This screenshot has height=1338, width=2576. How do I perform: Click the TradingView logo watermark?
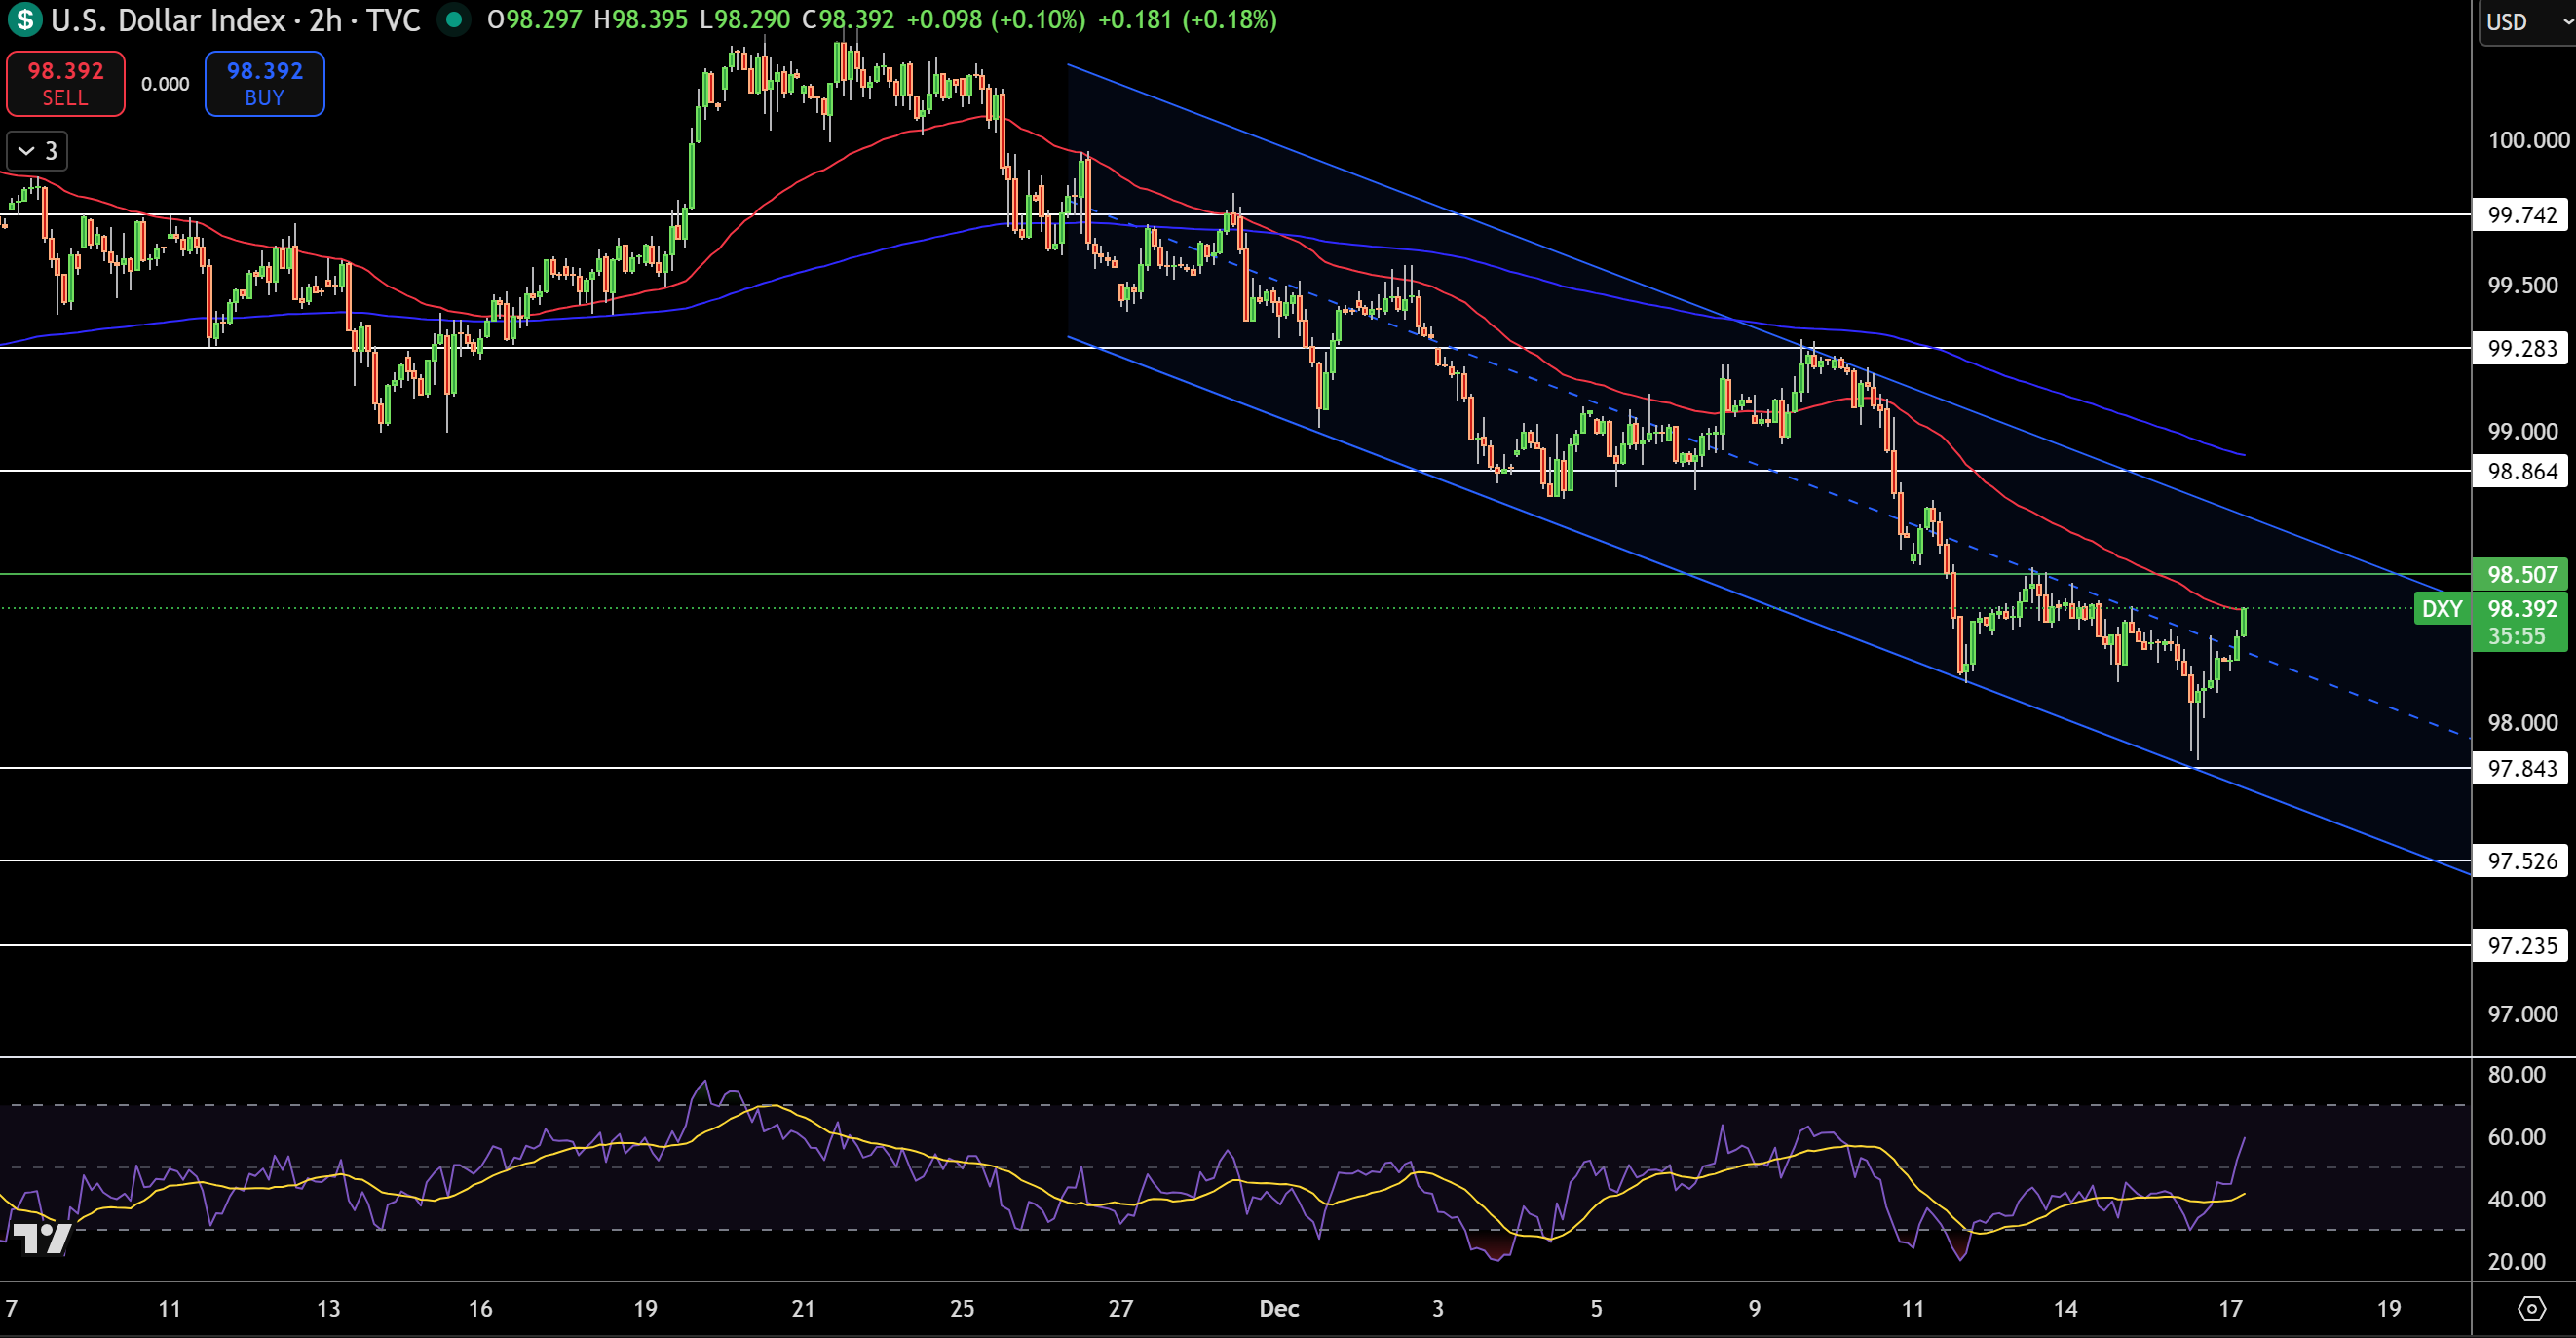(x=42, y=1240)
